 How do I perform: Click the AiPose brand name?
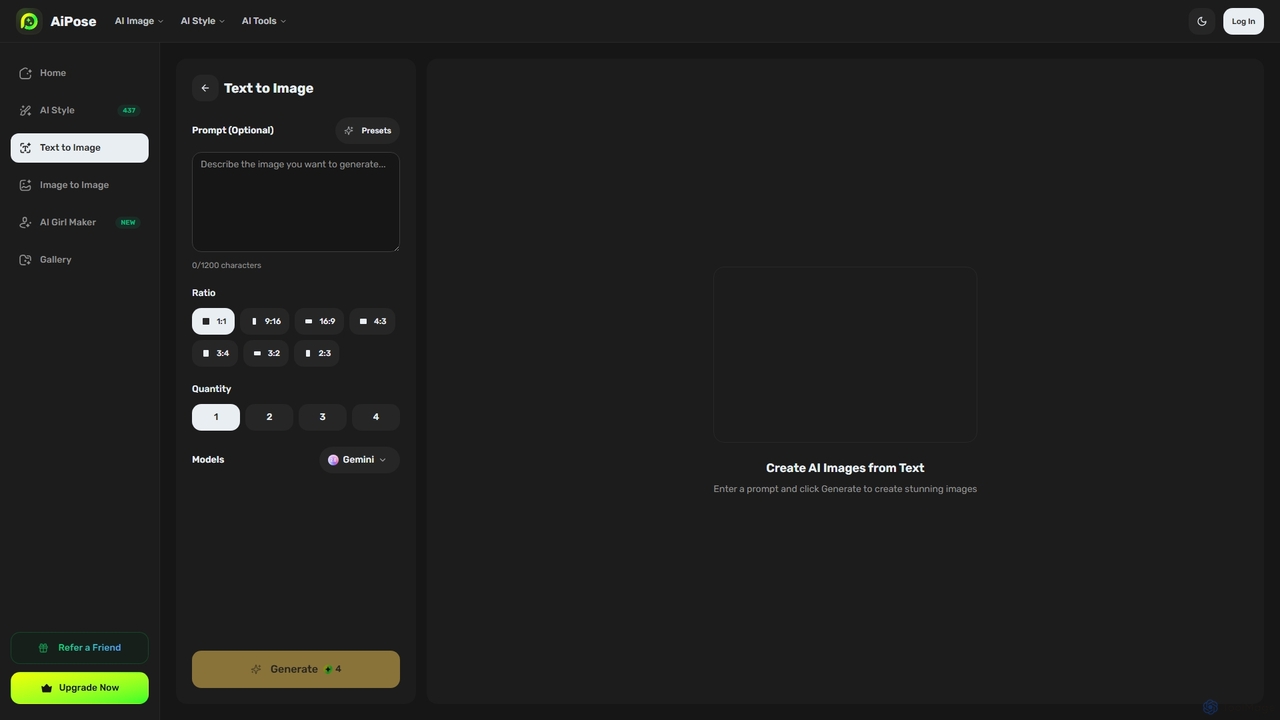pyautogui.click(x=73, y=21)
